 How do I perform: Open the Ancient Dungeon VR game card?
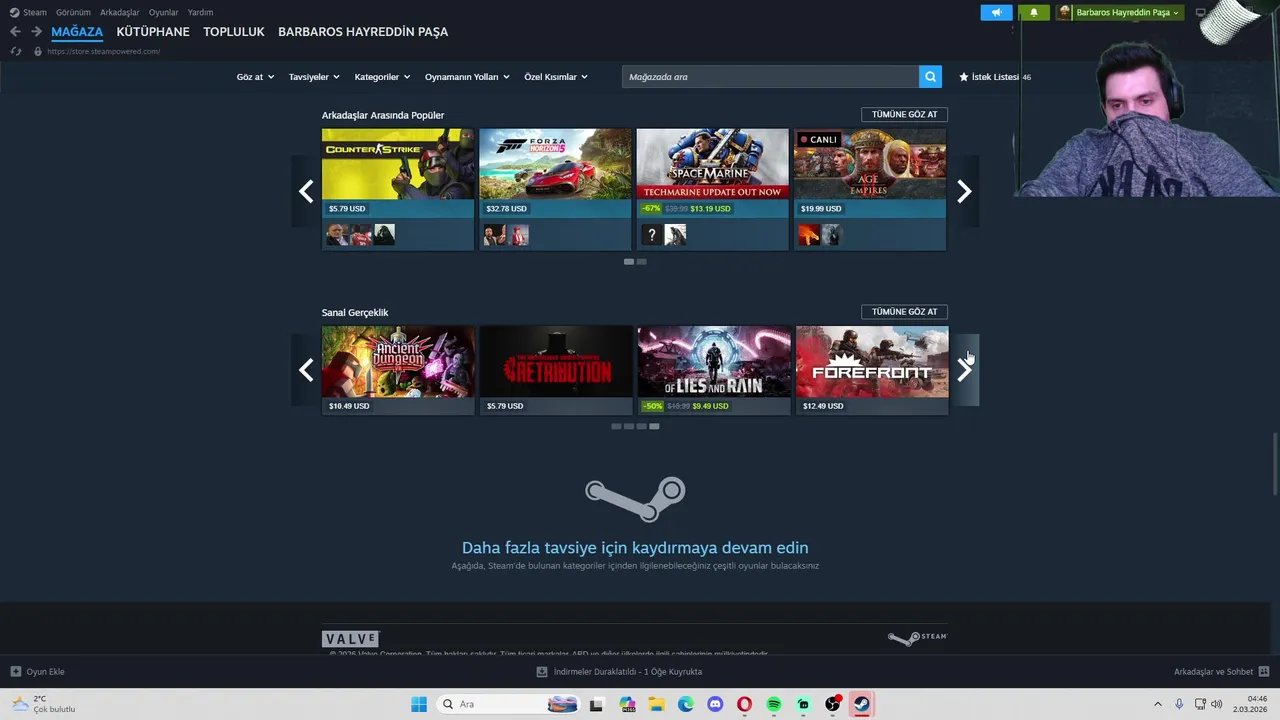tap(398, 370)
